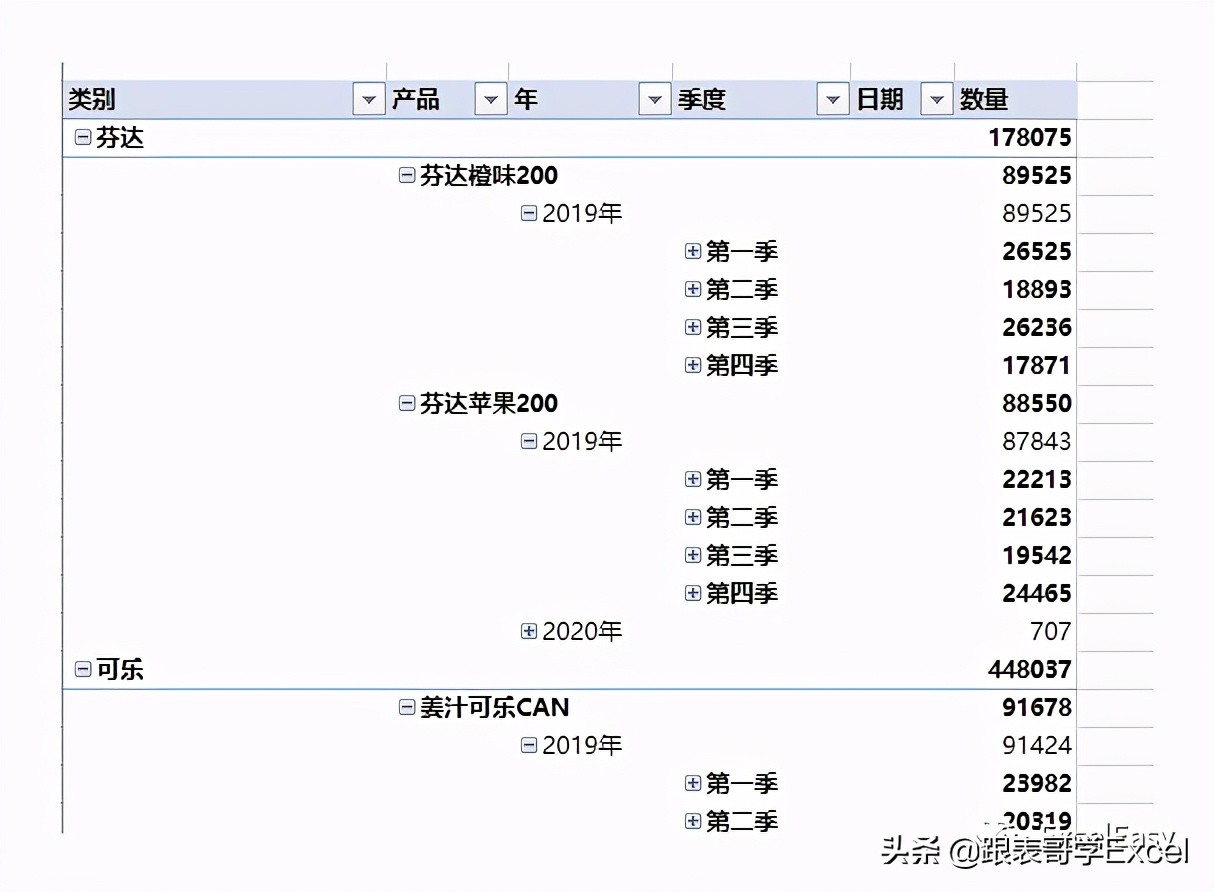Select the 2020年 quantity cell 707
The height and width of the screenshot is (892, 1214).
[x=1051, y=632]
